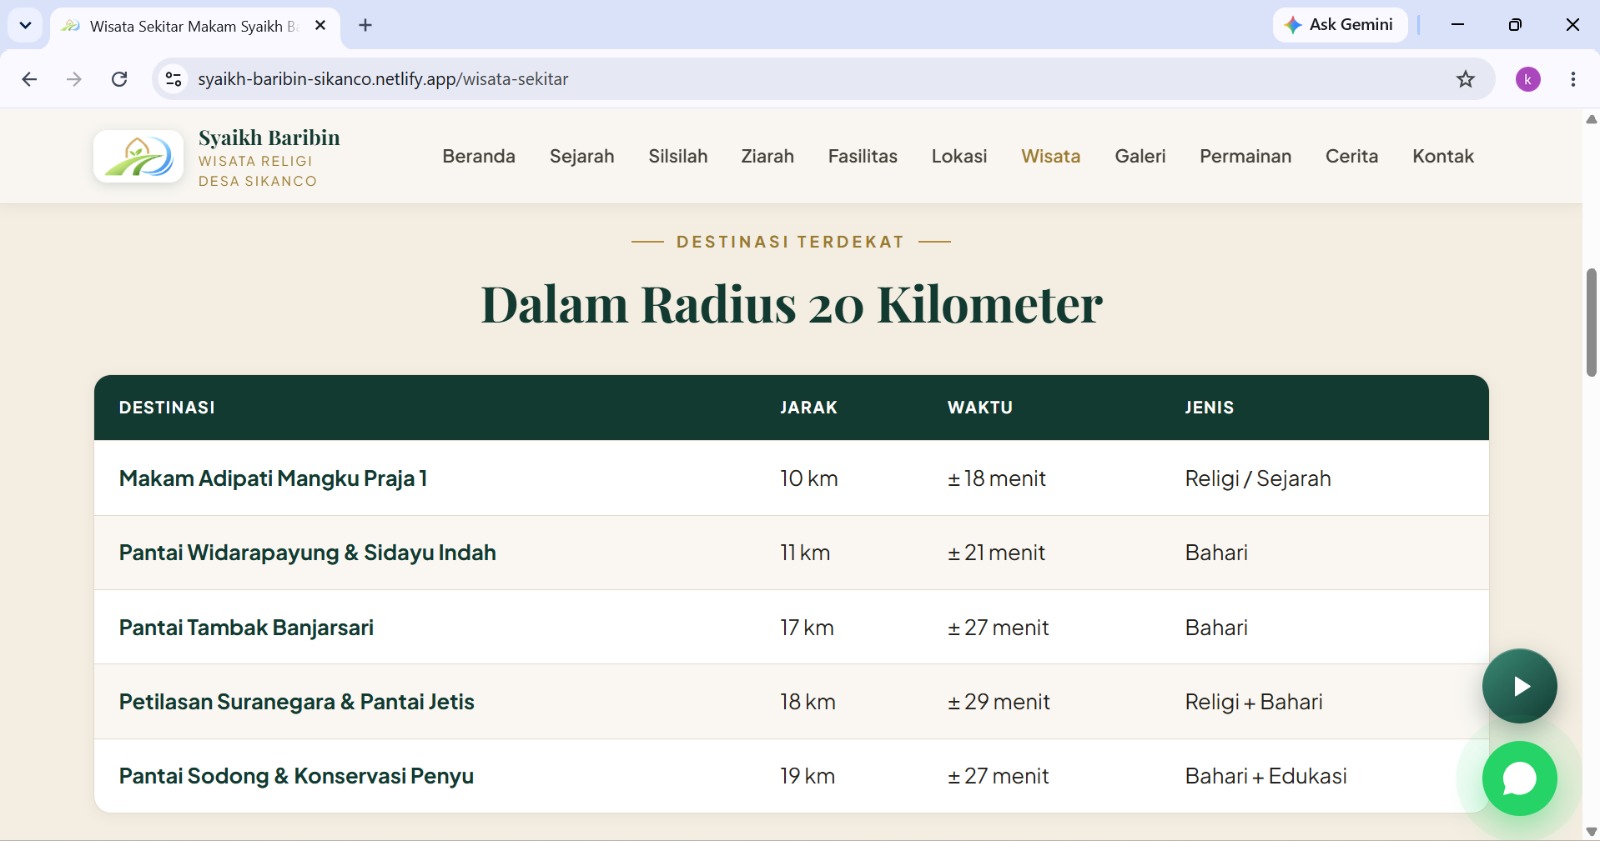Click the JENIS column header
Viewport: 1600px width, 841px height.
[x=1209, y=407]
